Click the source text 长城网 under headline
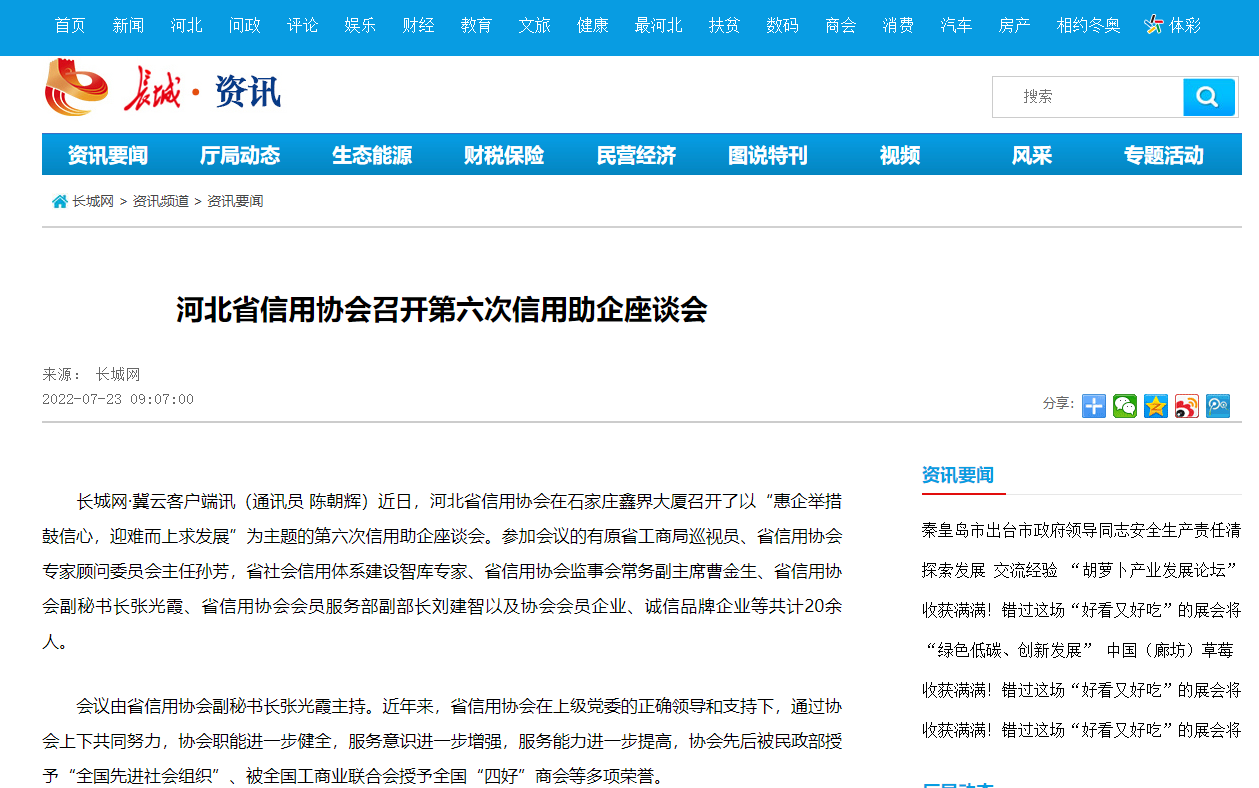The image size is (1259, 788). pos(118,375)
